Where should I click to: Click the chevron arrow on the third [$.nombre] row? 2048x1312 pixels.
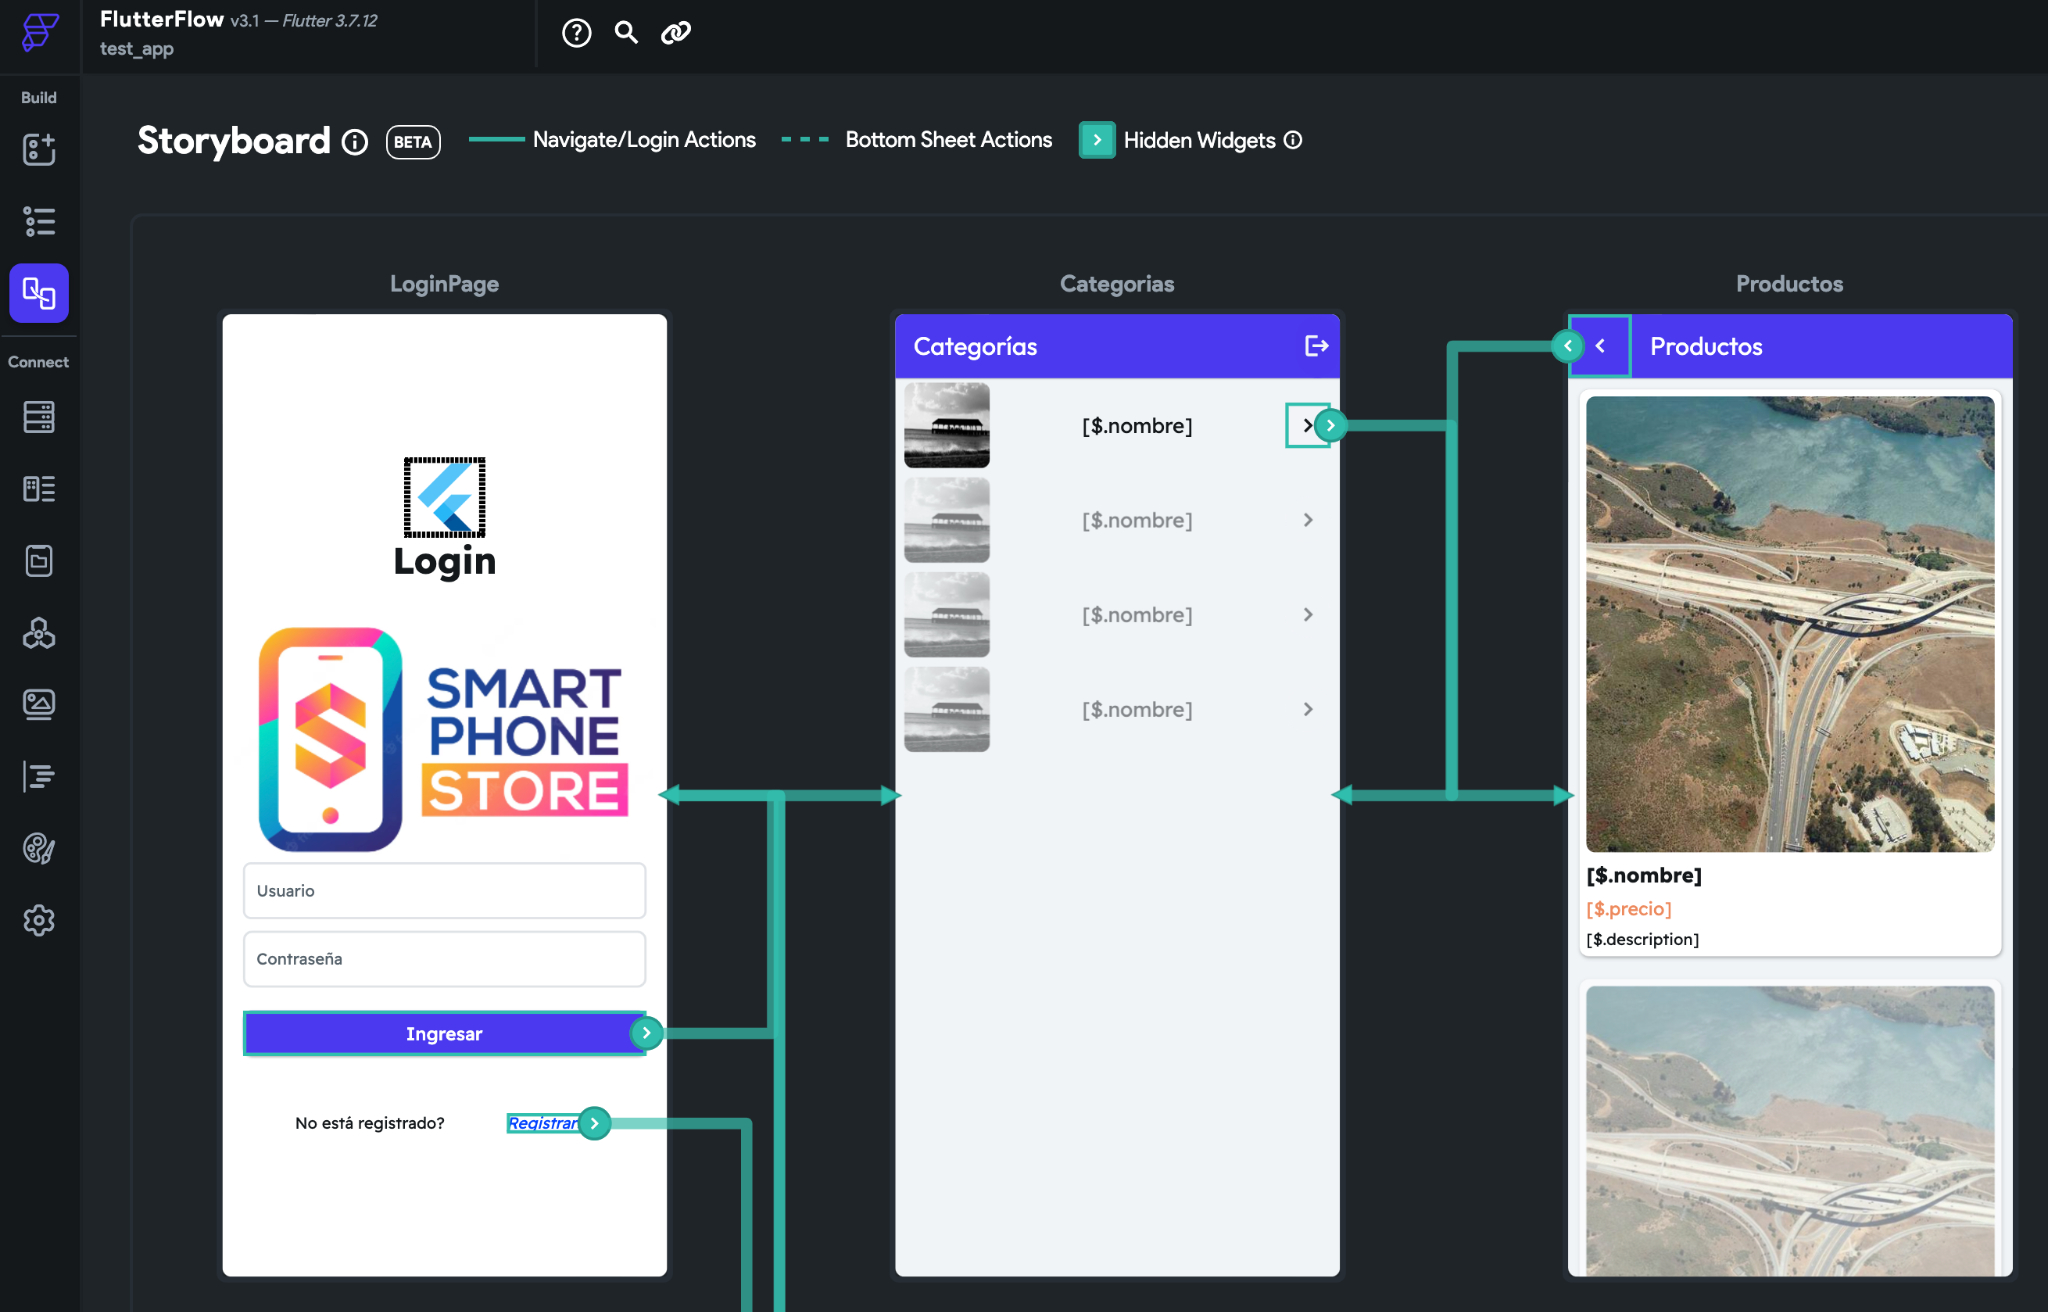point(1308,615)
